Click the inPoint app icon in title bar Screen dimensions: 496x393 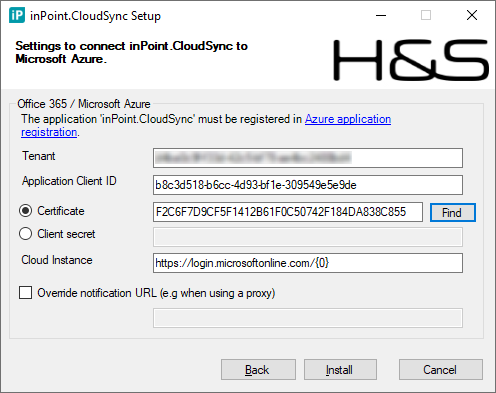(x=17, y=15)
